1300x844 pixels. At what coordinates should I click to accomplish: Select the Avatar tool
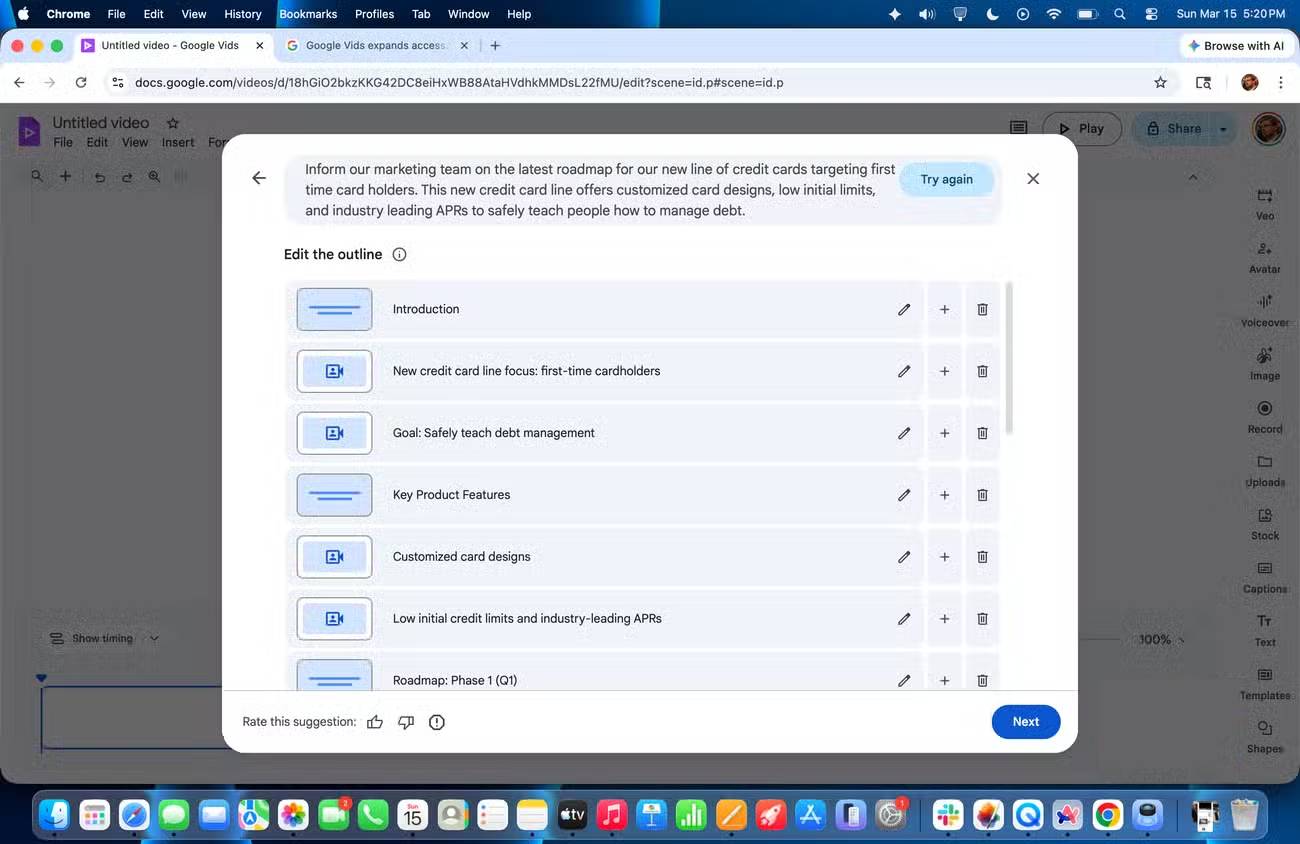point(1264,256)
